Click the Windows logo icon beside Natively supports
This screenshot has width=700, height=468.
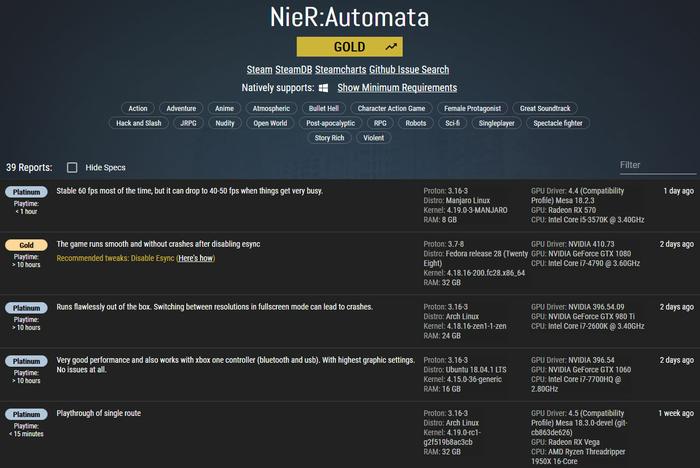pos(324,88)
